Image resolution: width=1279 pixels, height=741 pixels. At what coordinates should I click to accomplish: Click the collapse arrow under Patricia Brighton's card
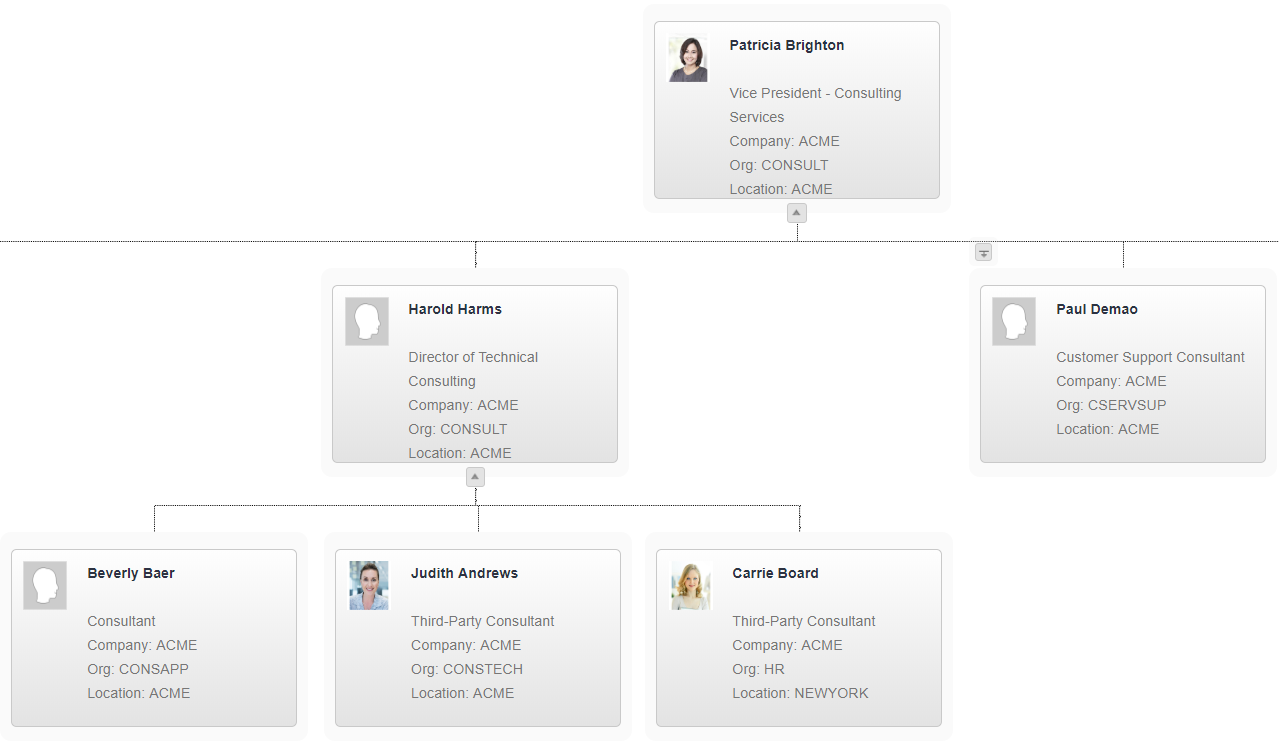point(796,212)
